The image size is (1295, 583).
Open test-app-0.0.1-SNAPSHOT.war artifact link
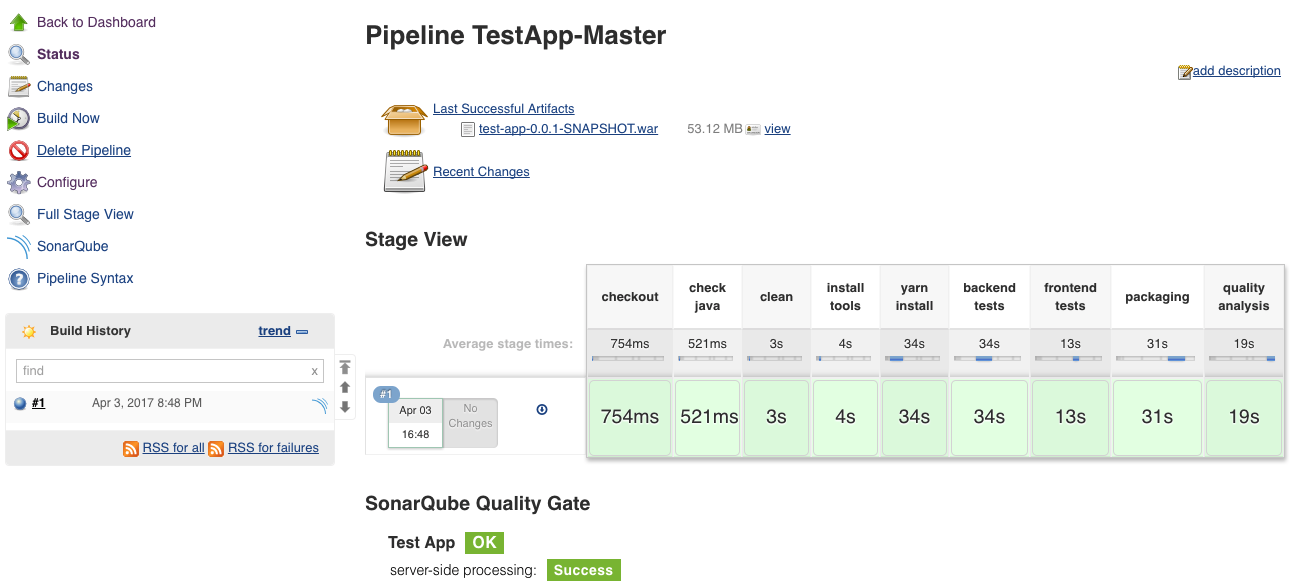[568, 129]
